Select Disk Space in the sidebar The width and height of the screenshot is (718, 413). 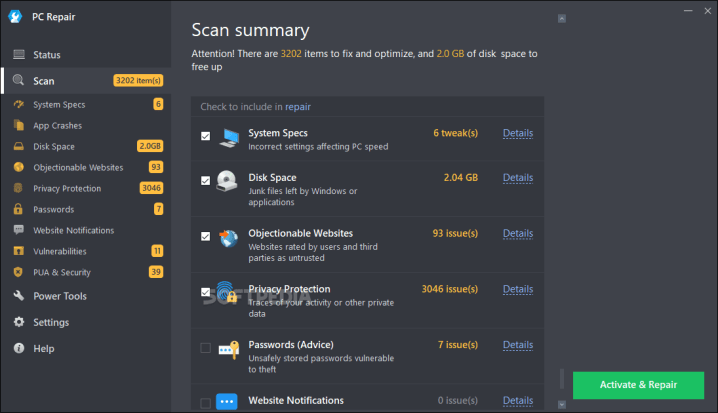[86, 147]
